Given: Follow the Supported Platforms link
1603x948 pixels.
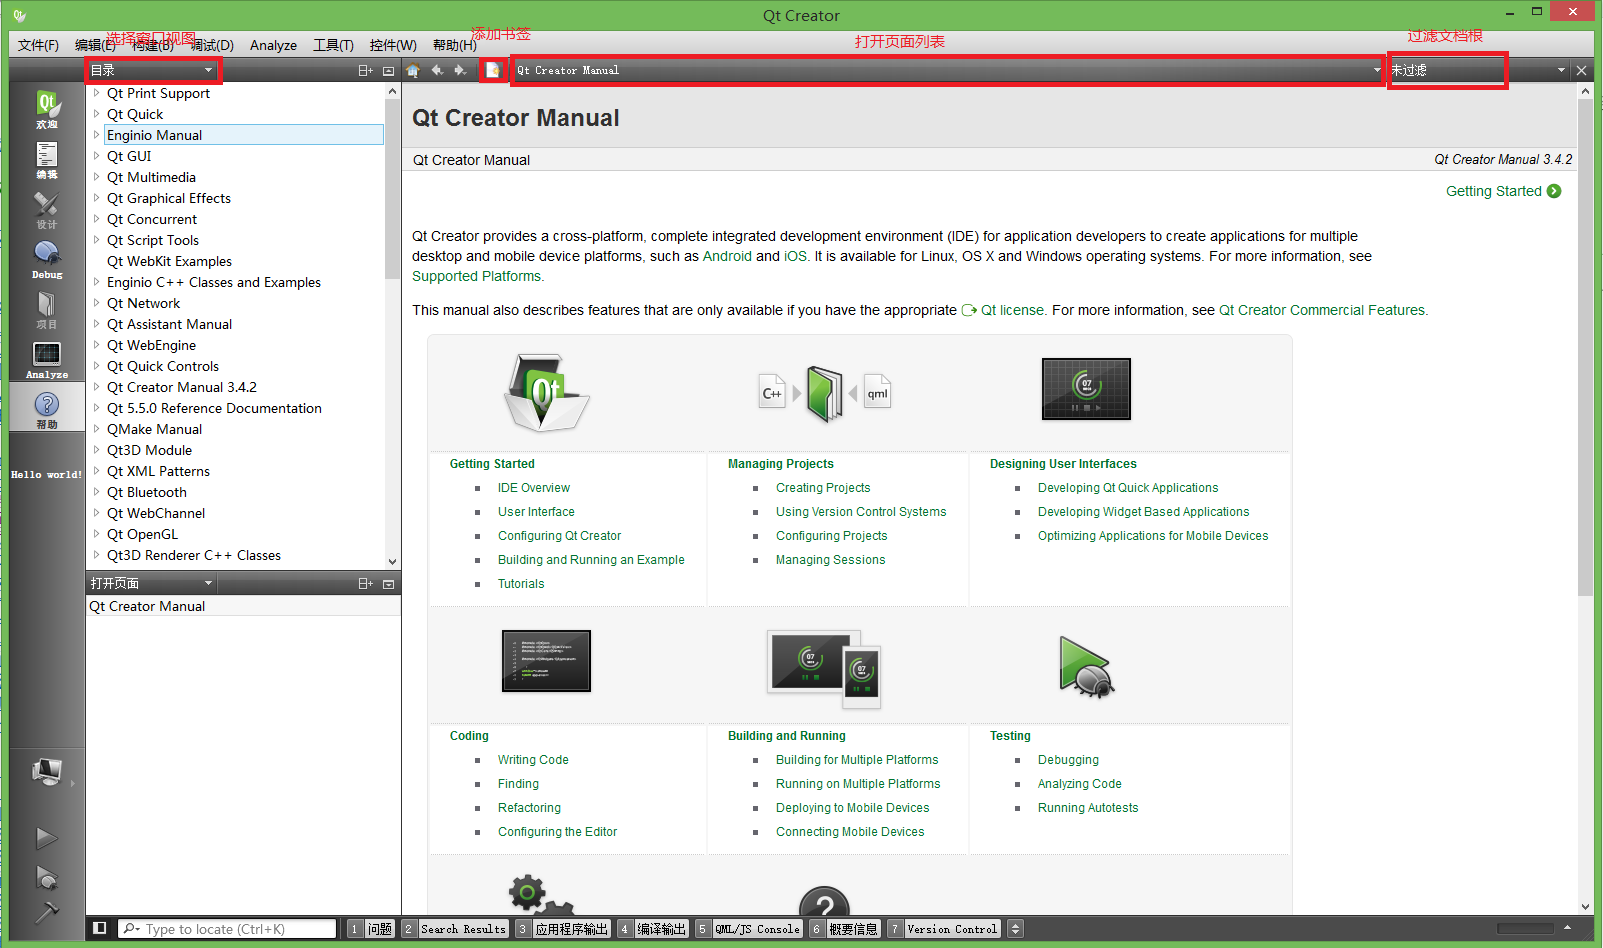Looking at the screenshot, I should tap(476, 276).
